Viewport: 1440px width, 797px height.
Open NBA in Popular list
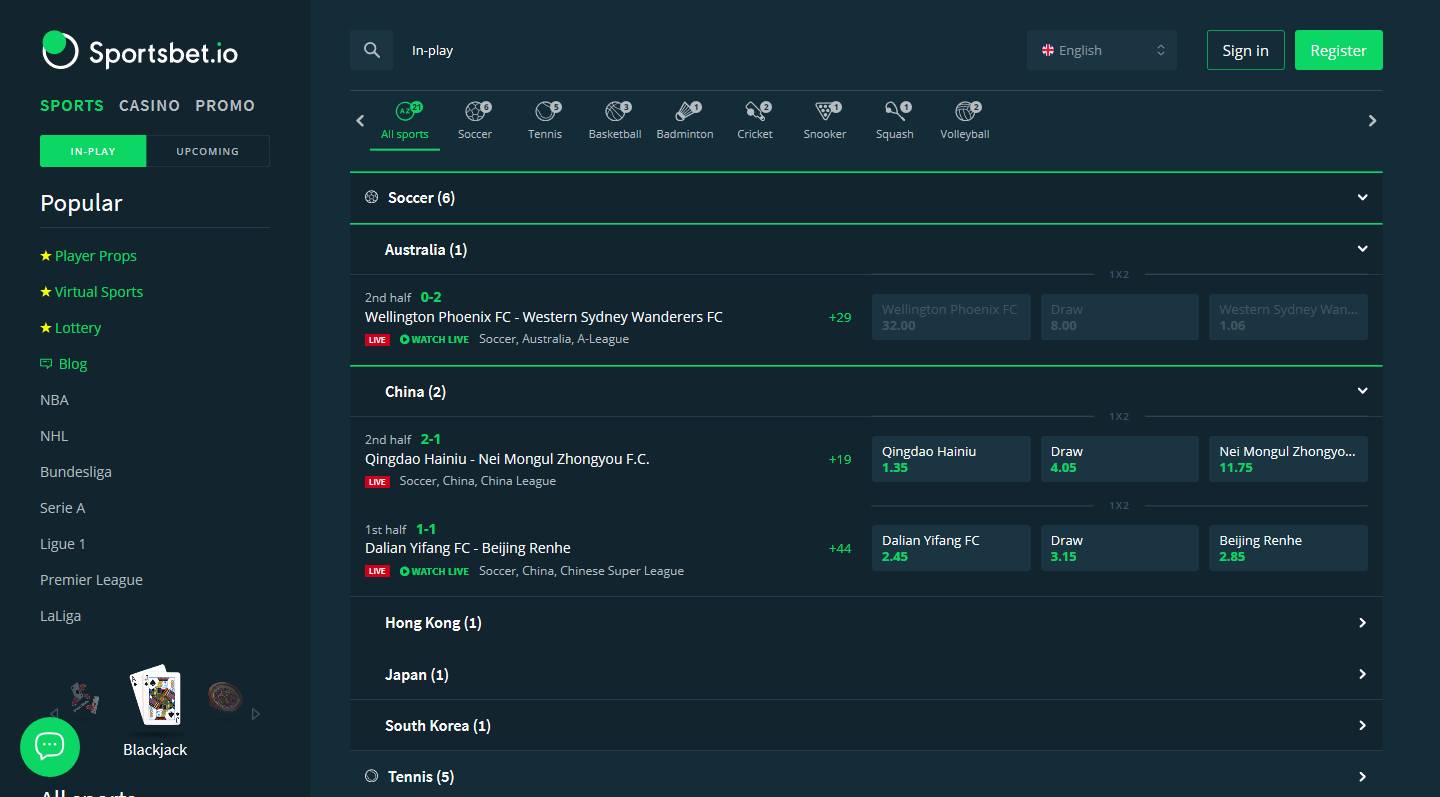(x=54, y=400)
